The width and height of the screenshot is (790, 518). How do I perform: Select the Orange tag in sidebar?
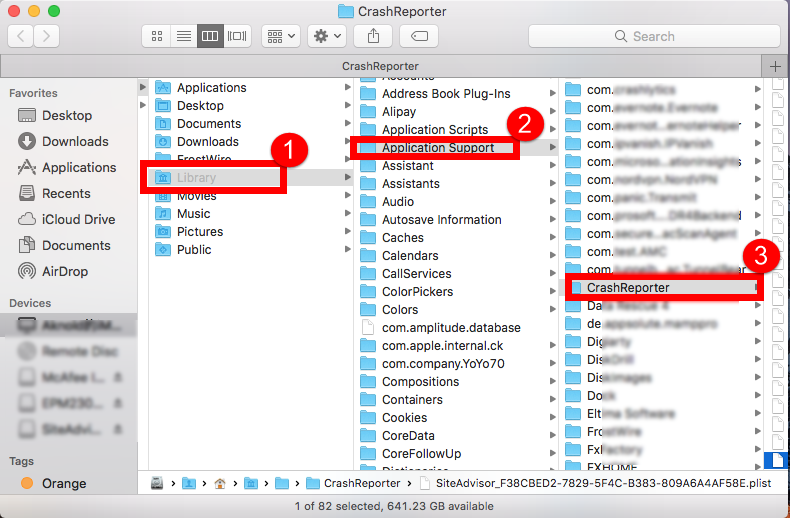click(63, 483)
